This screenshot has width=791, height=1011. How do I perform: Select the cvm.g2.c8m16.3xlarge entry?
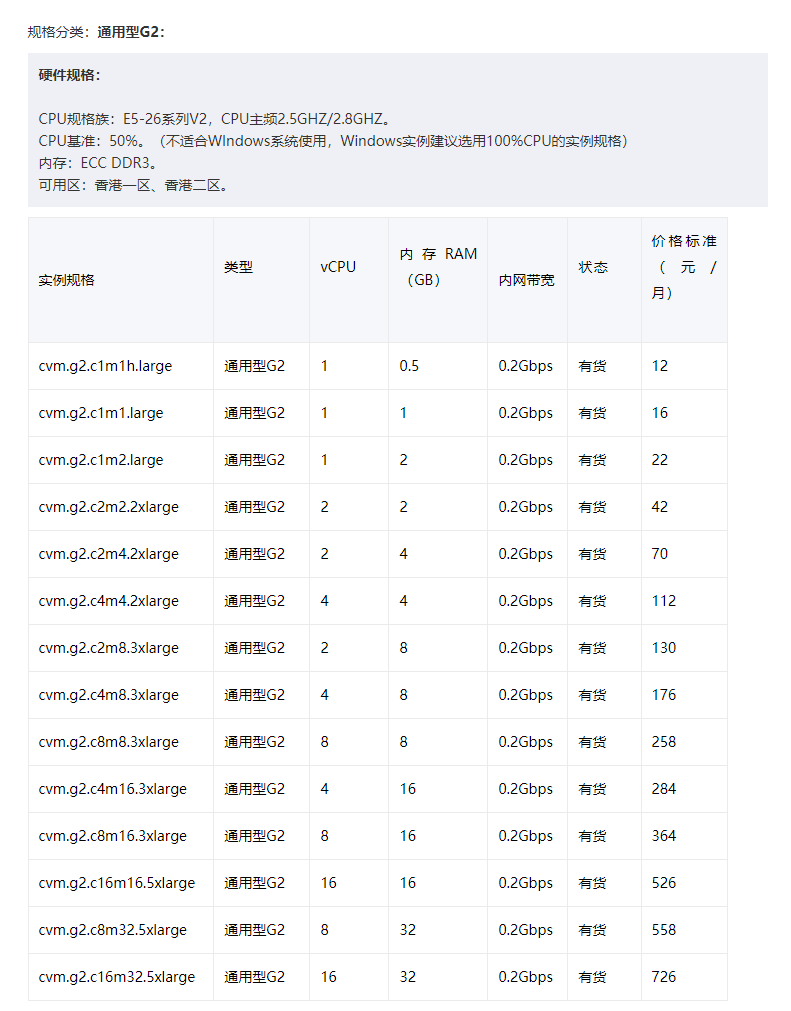click(x=112, y=837)
